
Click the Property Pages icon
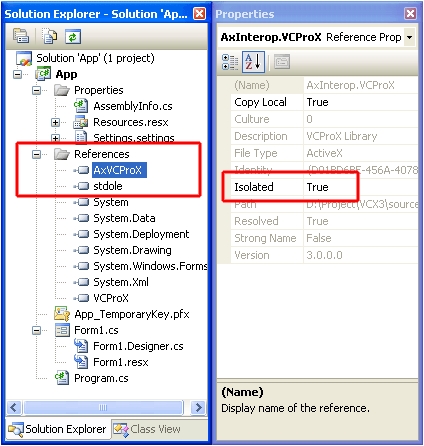[282, 62]
